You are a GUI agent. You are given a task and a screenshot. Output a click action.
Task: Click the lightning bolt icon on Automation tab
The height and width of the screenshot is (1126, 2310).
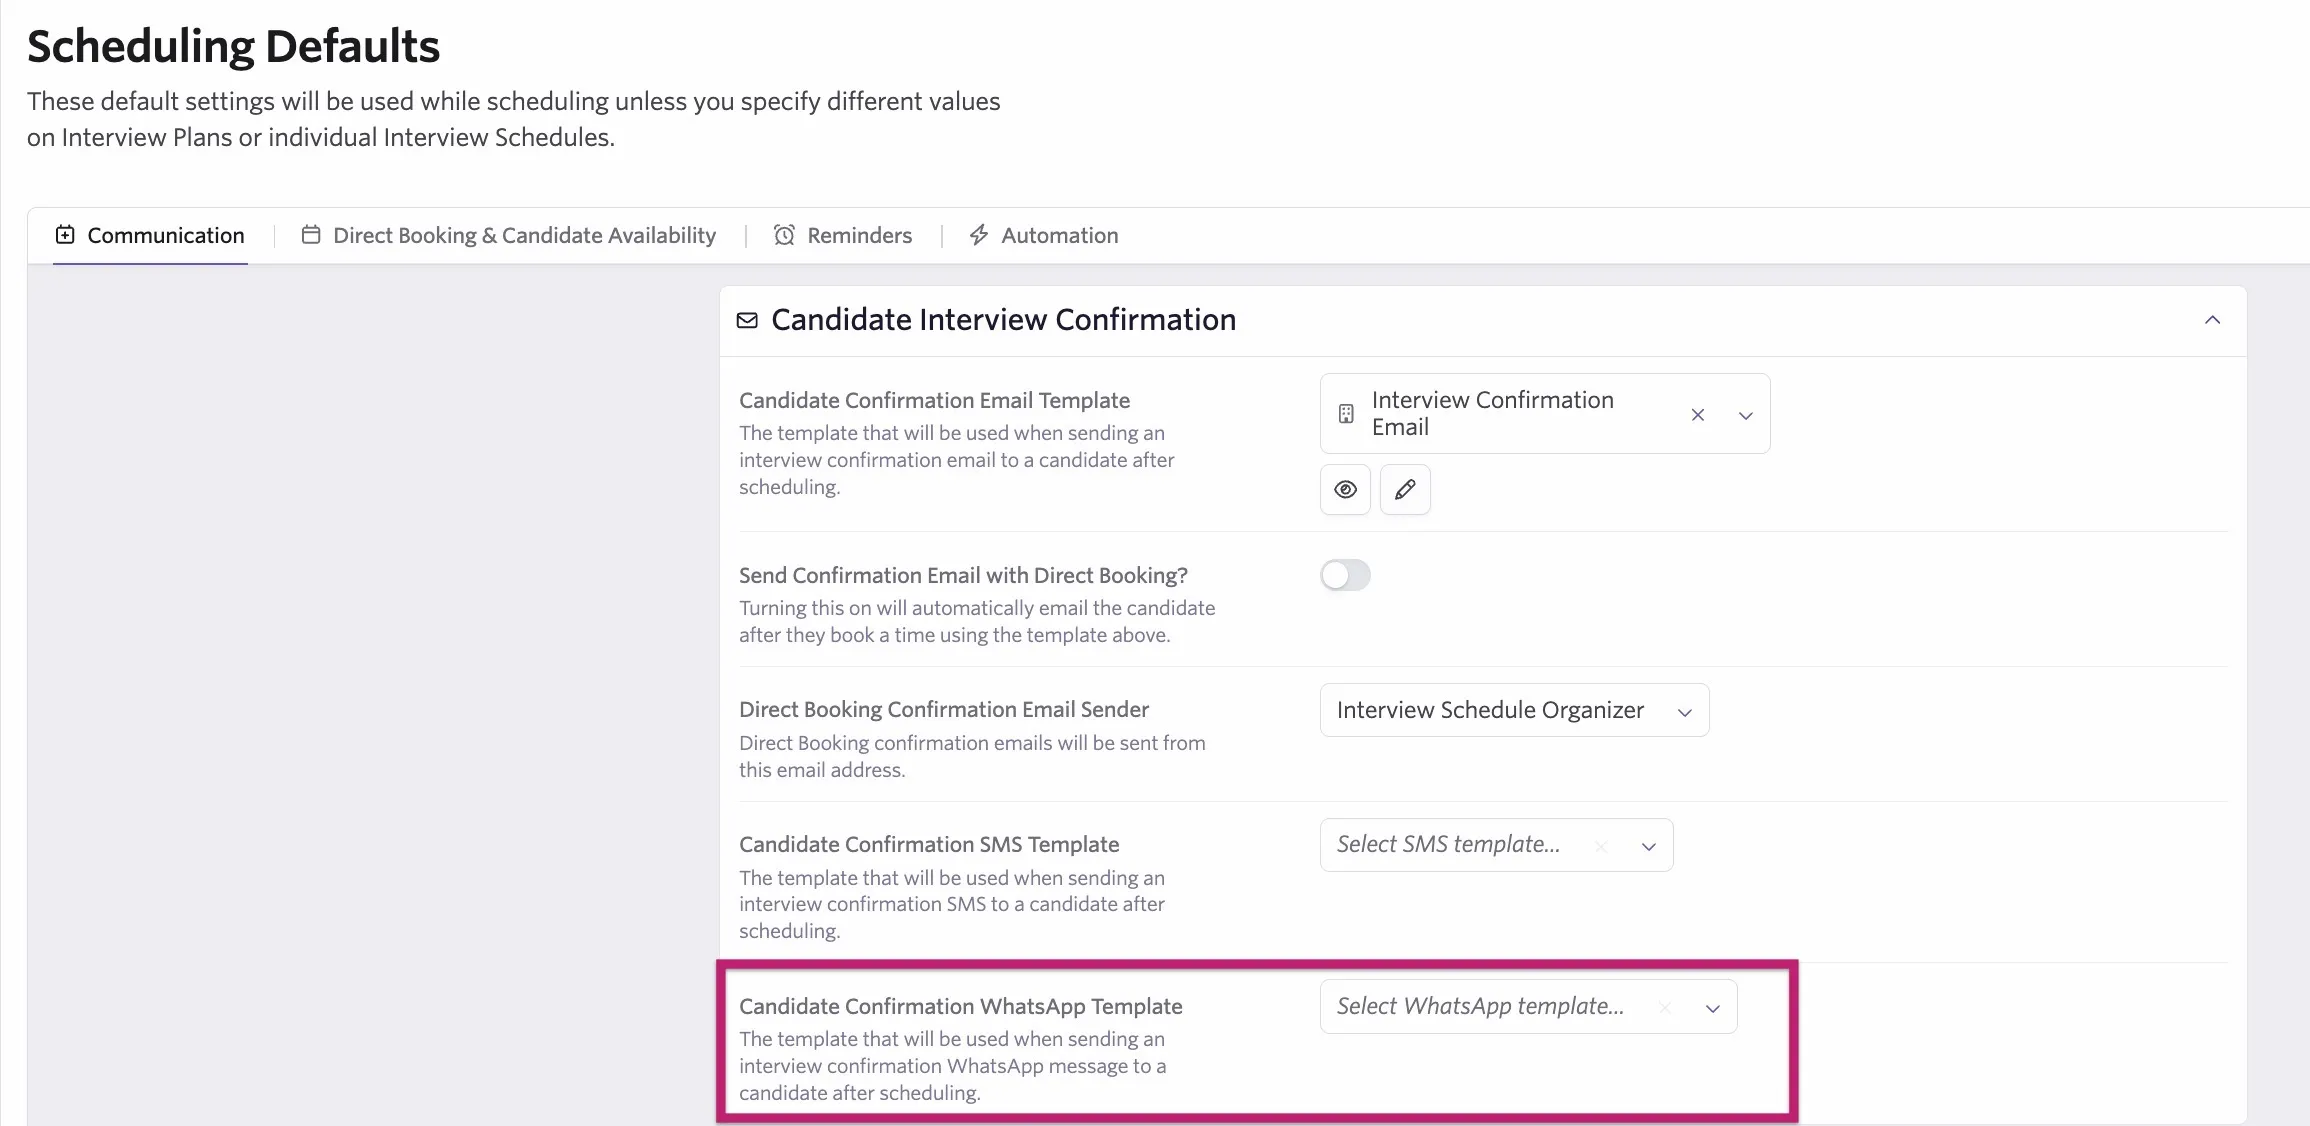(x=979, y=235)
